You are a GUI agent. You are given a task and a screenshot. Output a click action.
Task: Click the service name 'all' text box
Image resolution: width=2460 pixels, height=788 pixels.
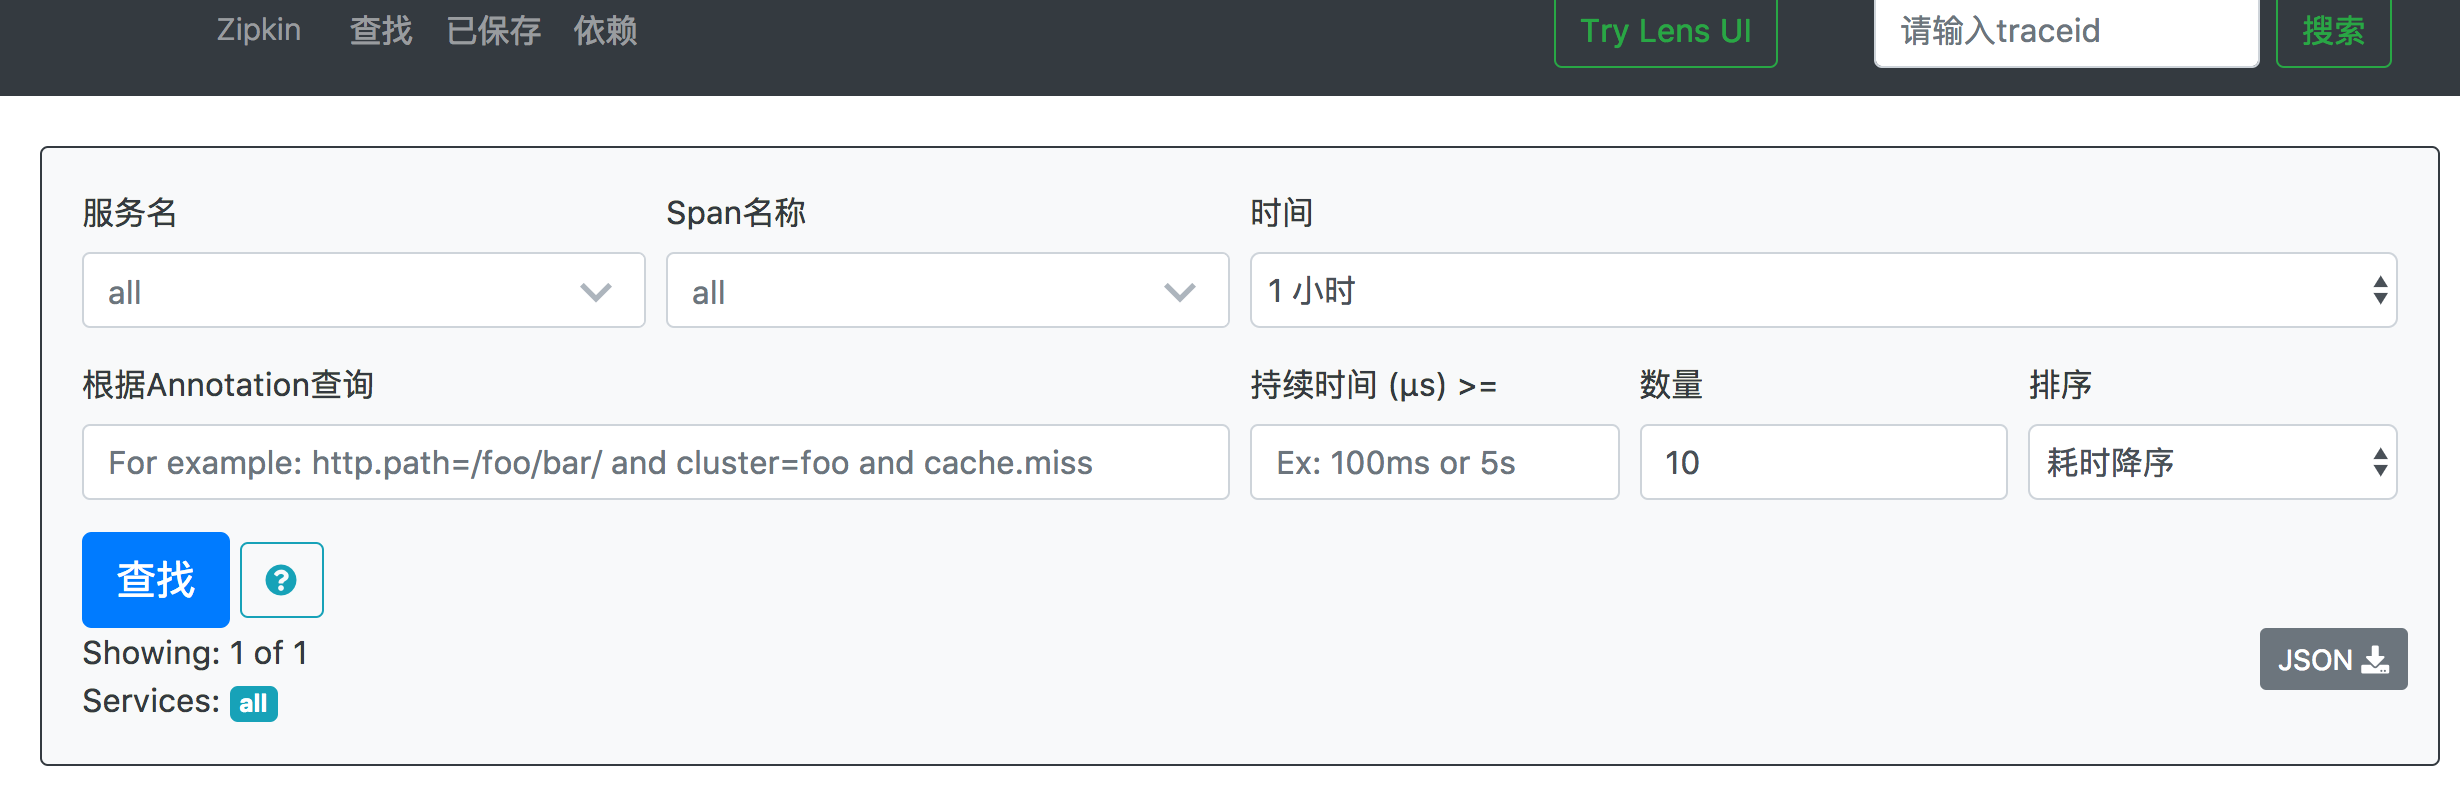330,292
